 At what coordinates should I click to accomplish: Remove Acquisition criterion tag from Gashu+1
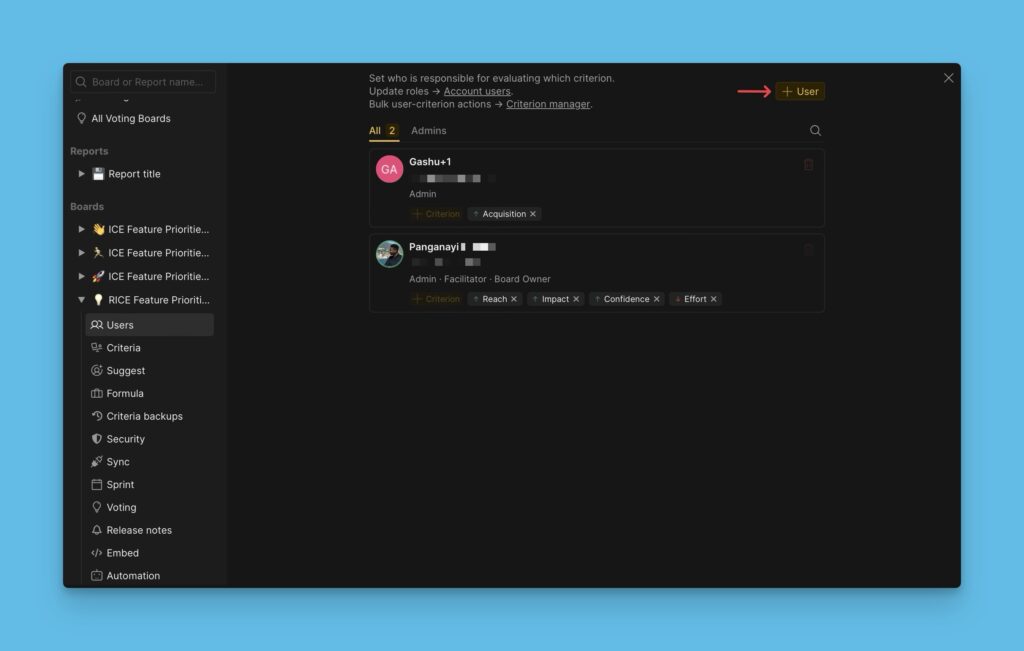[533, 214]
